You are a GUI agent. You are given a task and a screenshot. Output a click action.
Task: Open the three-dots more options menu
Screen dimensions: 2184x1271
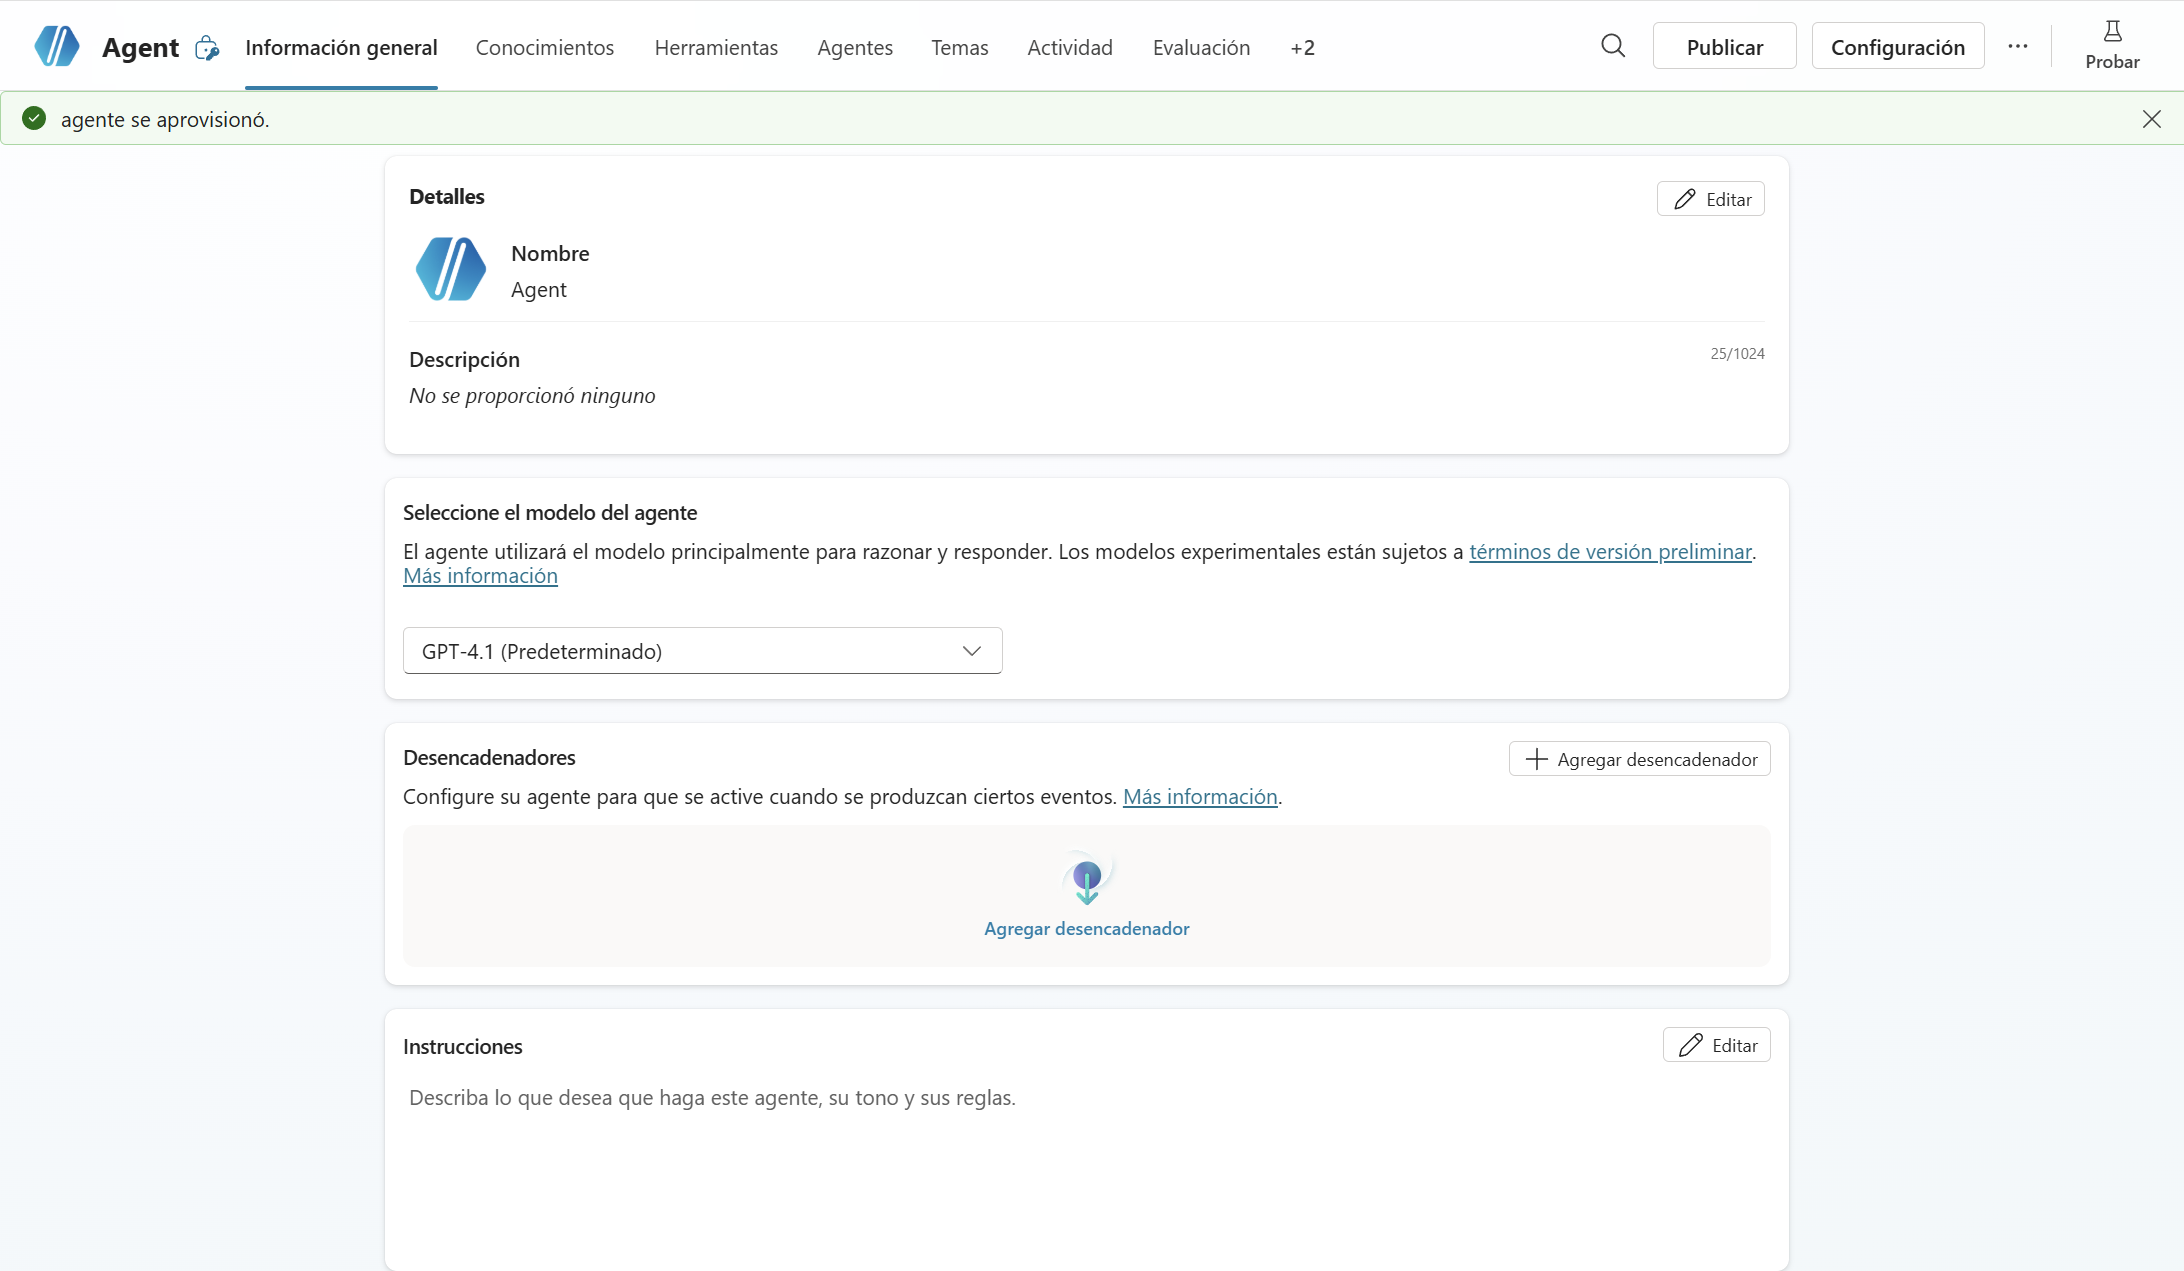(x=2017, y=47)
